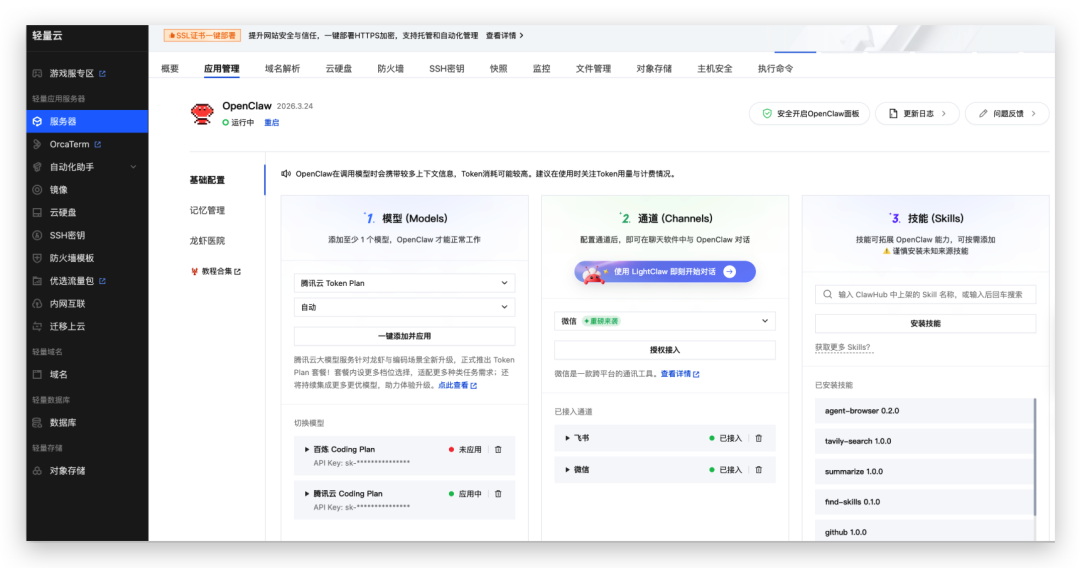Viewport: 1080px width, 568px height.
Task: Switch to the SSH密钥 tab
Action: click(446, 69)
